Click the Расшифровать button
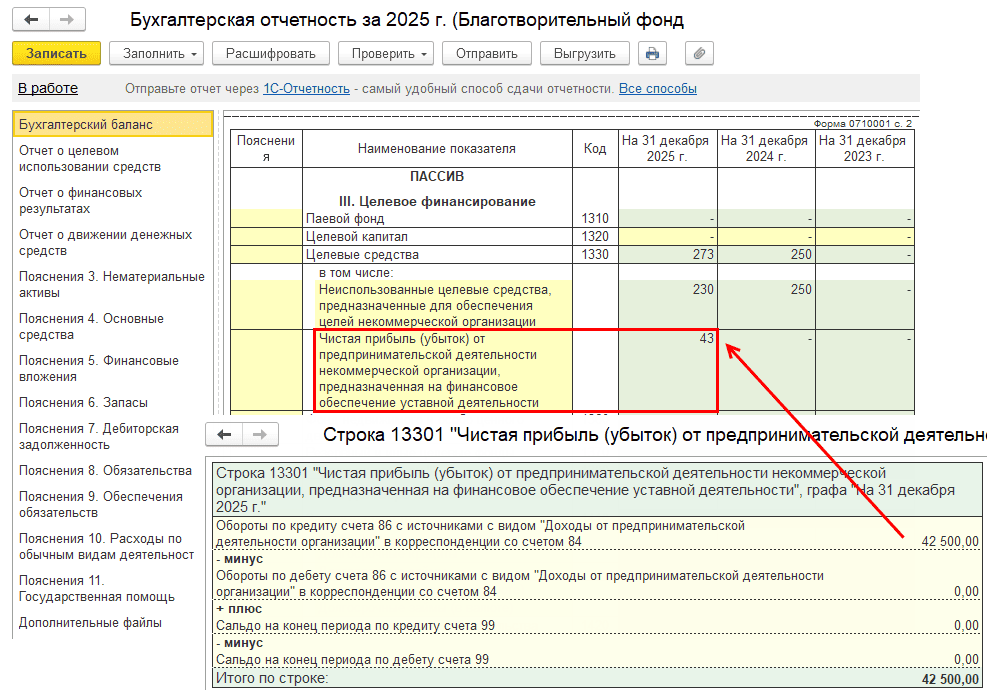 click(x=270, y=54)
